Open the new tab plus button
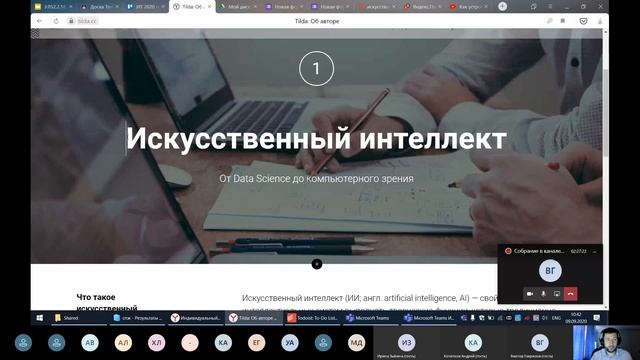Viewport: 640px width, 360px height. pyautogui.click(x=502, y=6)
